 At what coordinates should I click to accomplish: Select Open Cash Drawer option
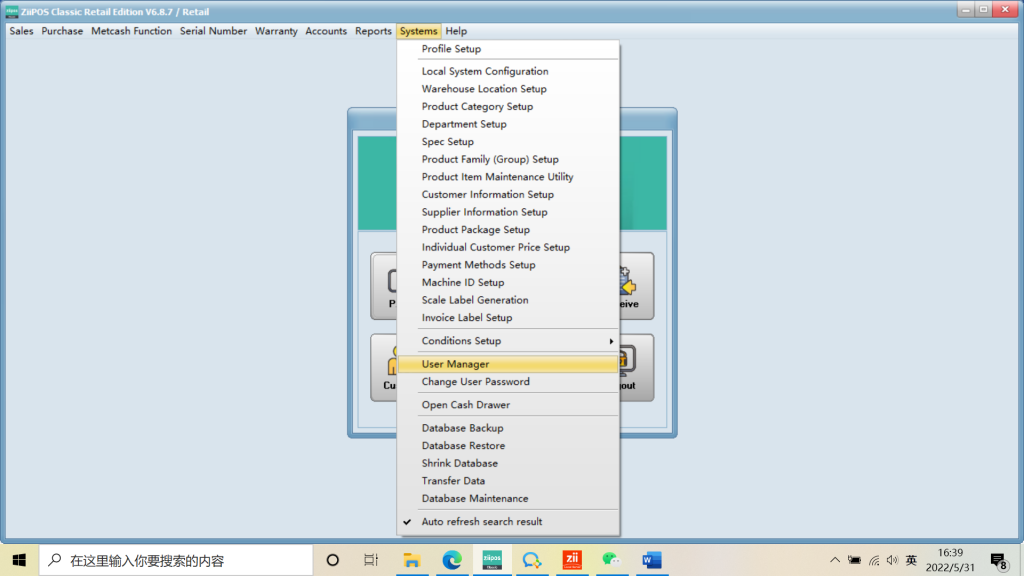pos(465,405)
